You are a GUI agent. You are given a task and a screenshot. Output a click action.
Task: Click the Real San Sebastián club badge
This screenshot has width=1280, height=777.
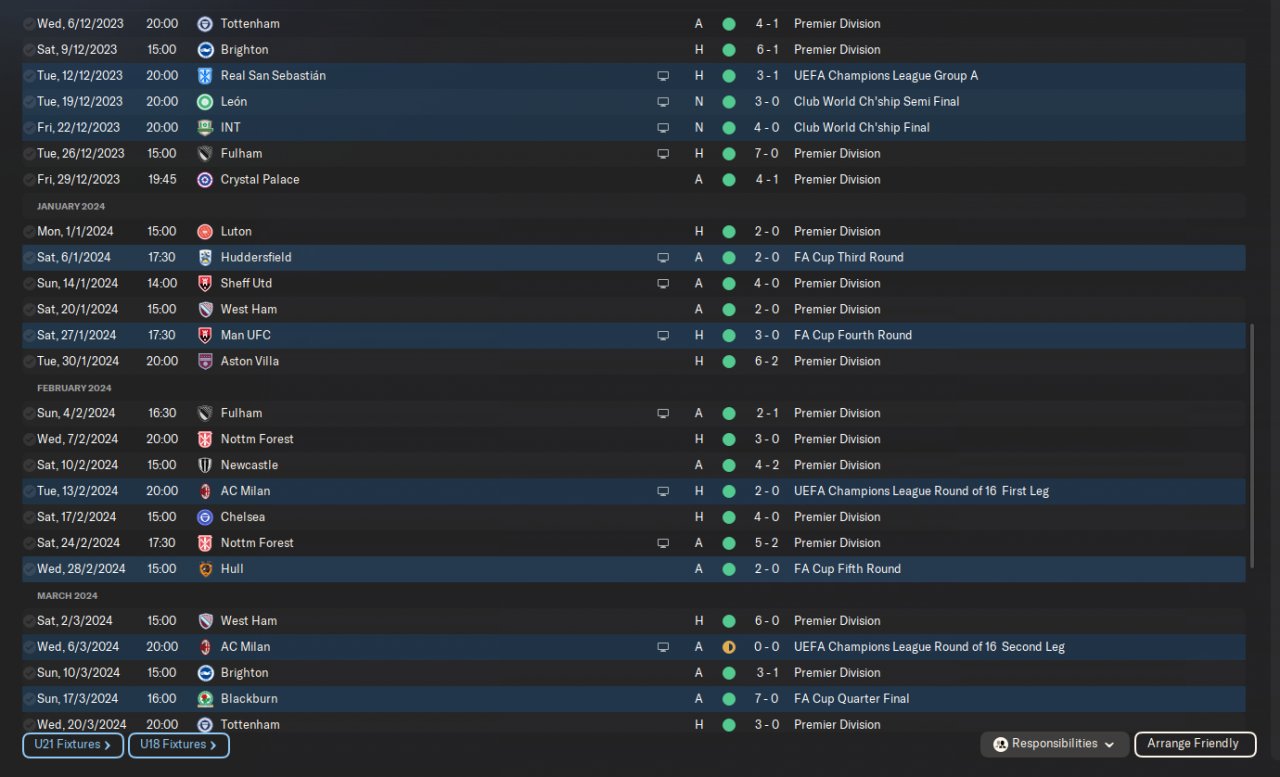205,76
